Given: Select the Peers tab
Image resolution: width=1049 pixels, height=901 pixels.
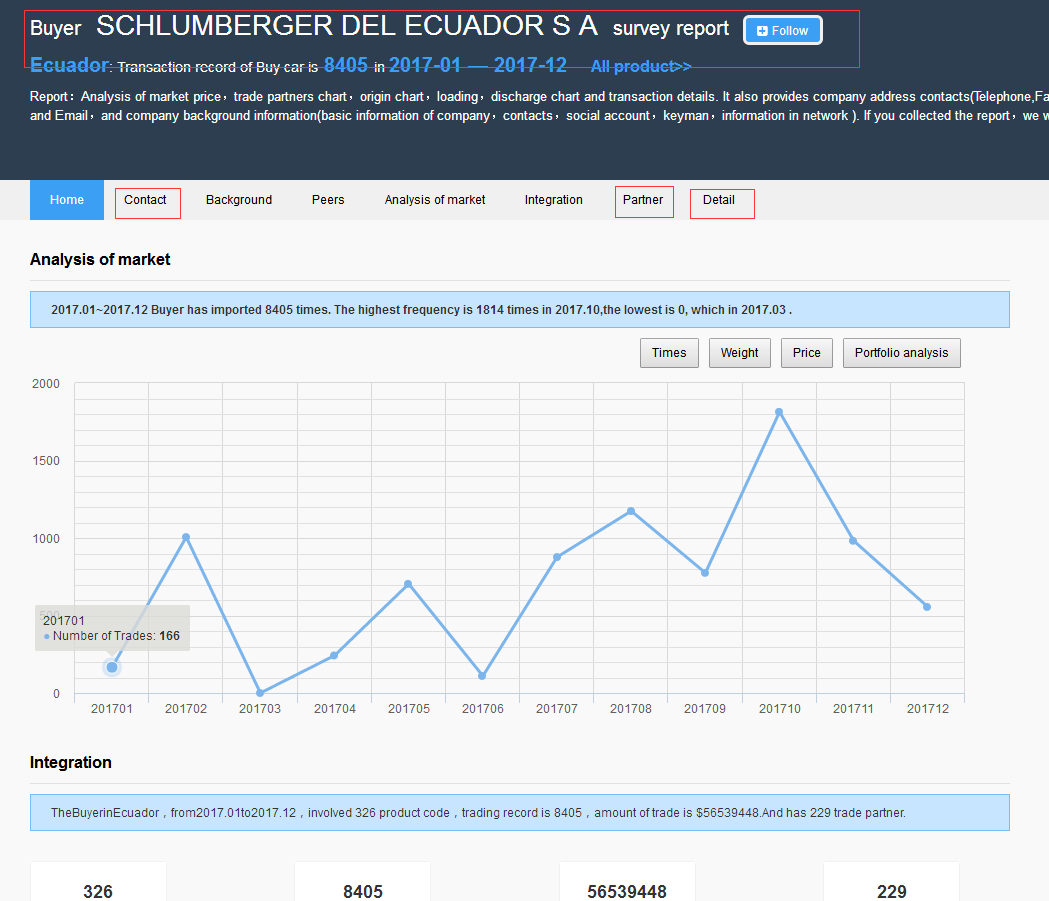Looking at the screenshot, I should point(328,200).
